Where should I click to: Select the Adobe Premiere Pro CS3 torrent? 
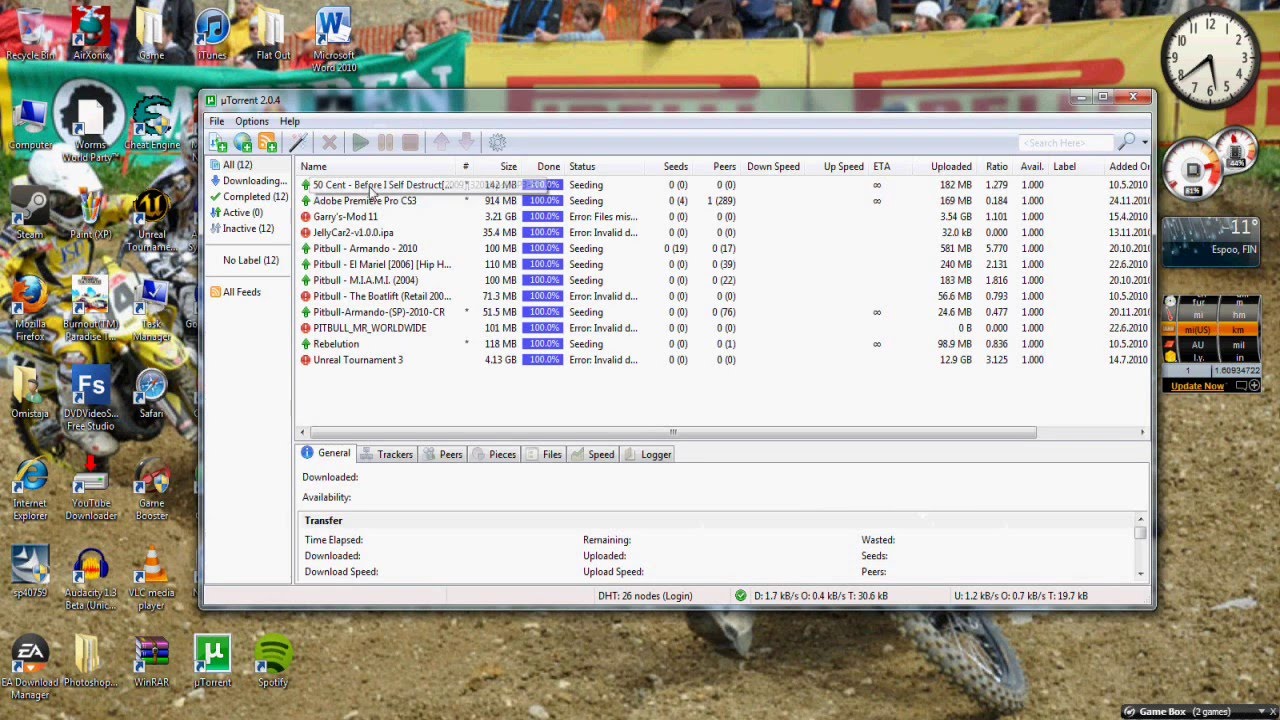coord(722,201)
